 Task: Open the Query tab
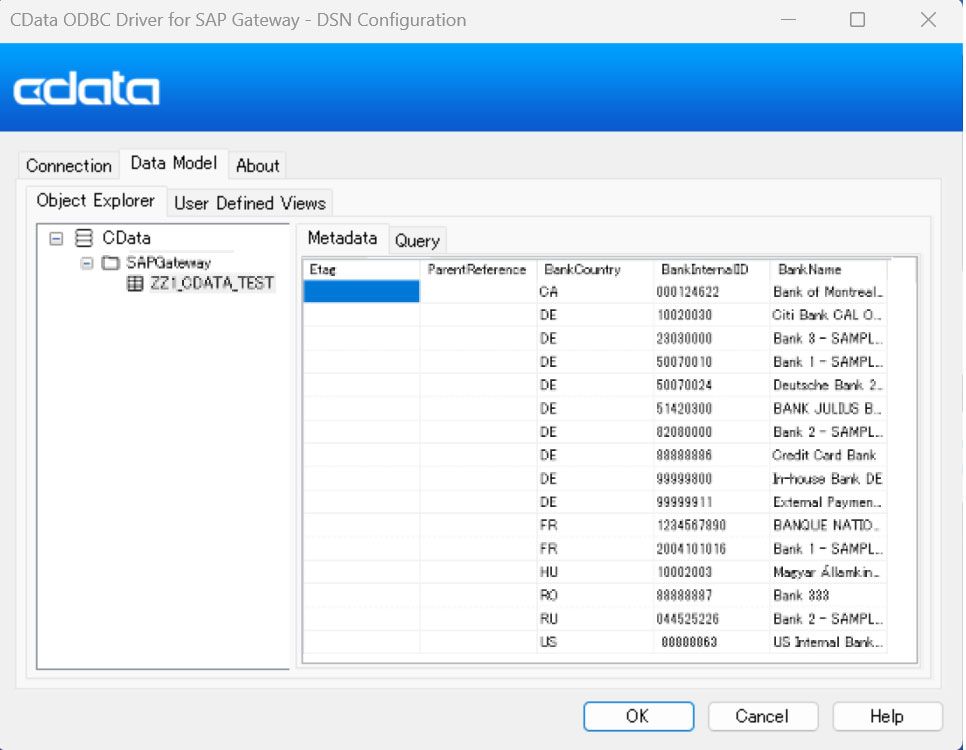(x=417, y=240)
